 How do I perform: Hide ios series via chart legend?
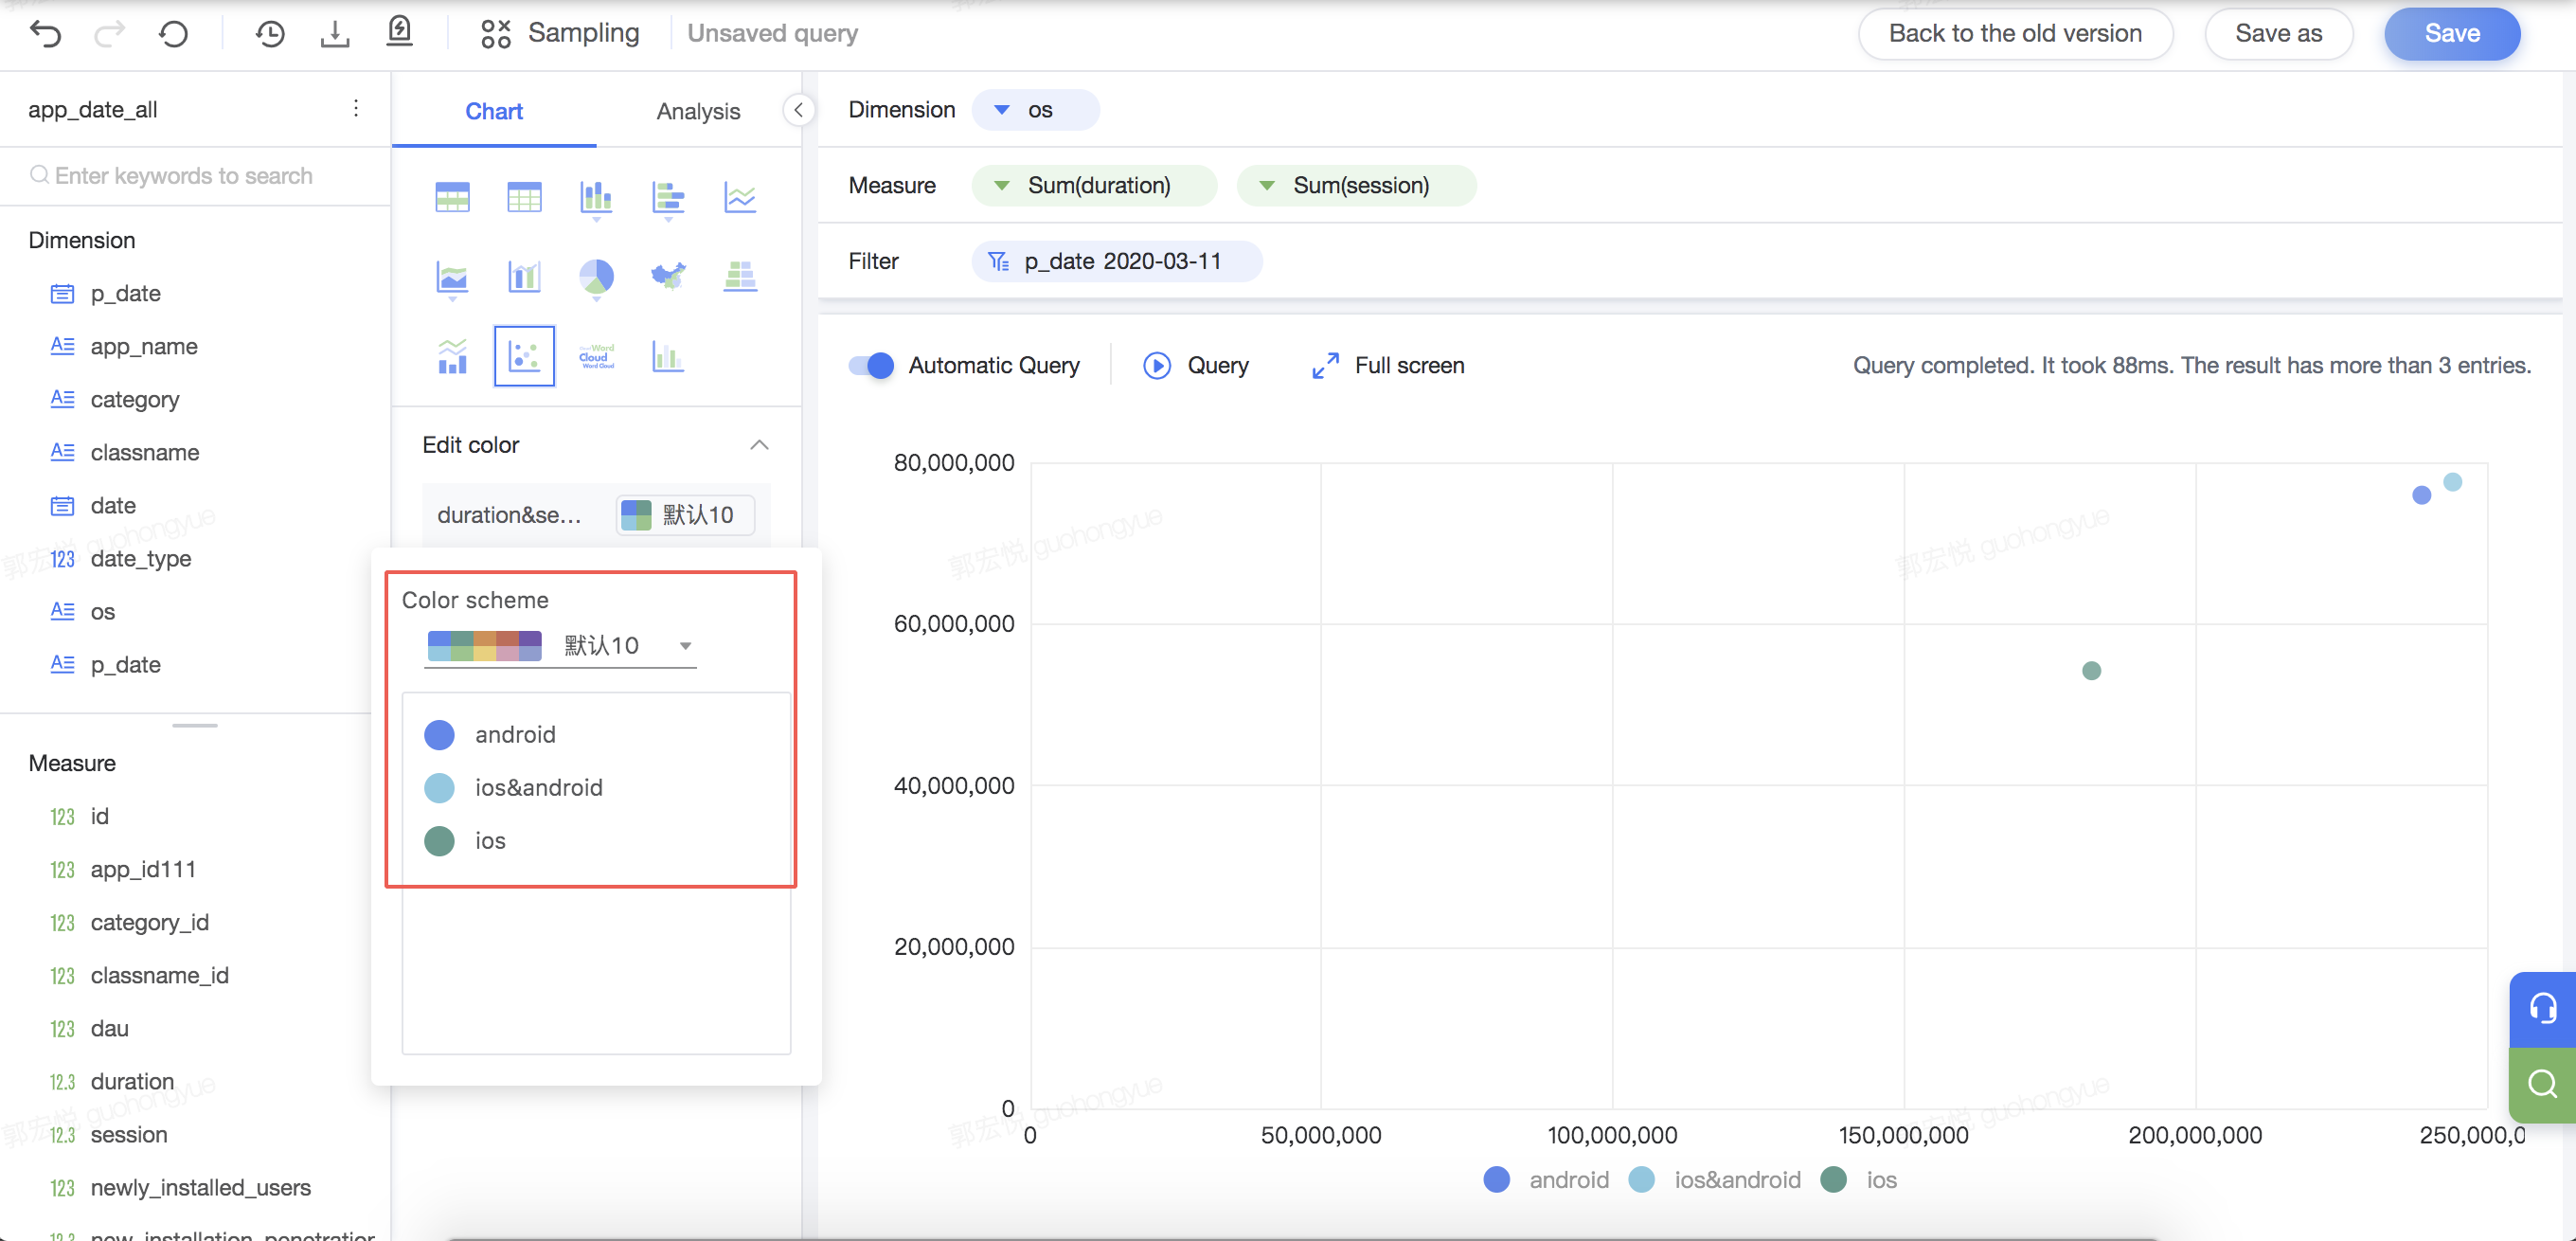tap(1858, 1180)
